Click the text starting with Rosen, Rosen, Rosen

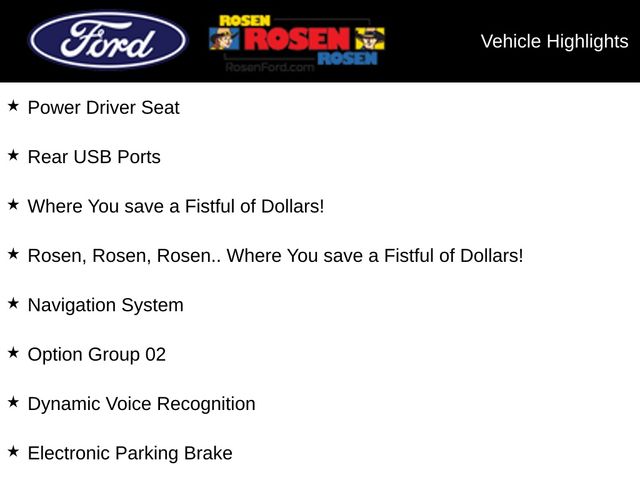coord(275,256)
